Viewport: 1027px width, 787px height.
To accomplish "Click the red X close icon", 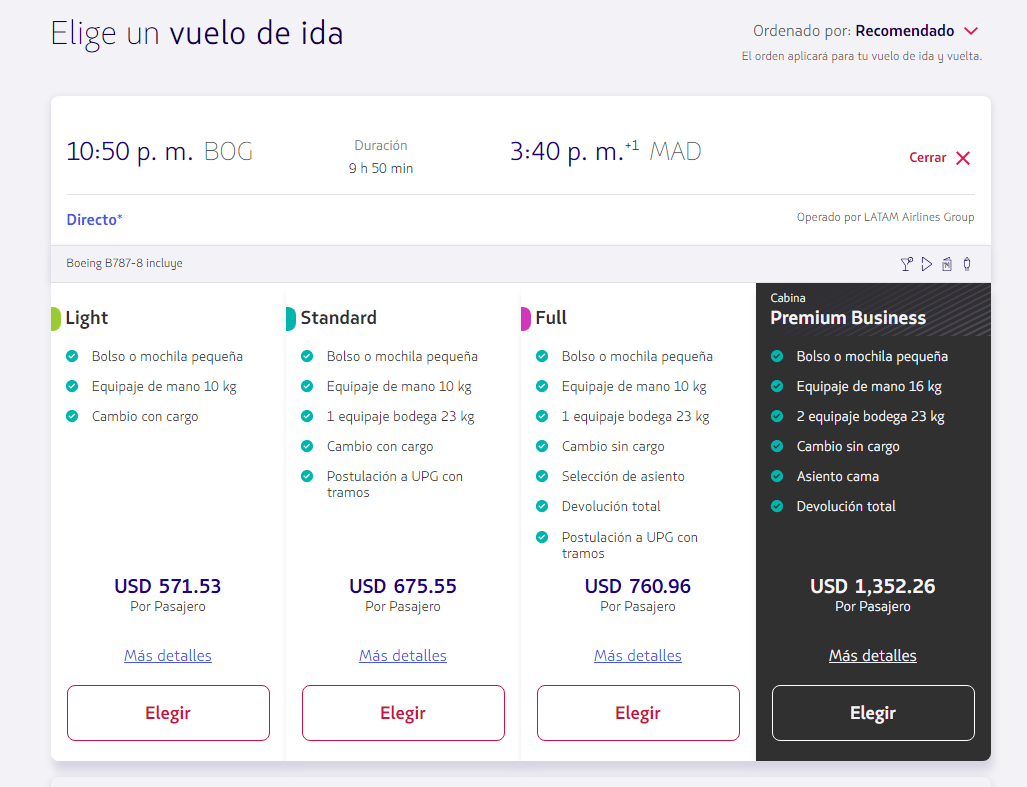I will pos(963,158).
